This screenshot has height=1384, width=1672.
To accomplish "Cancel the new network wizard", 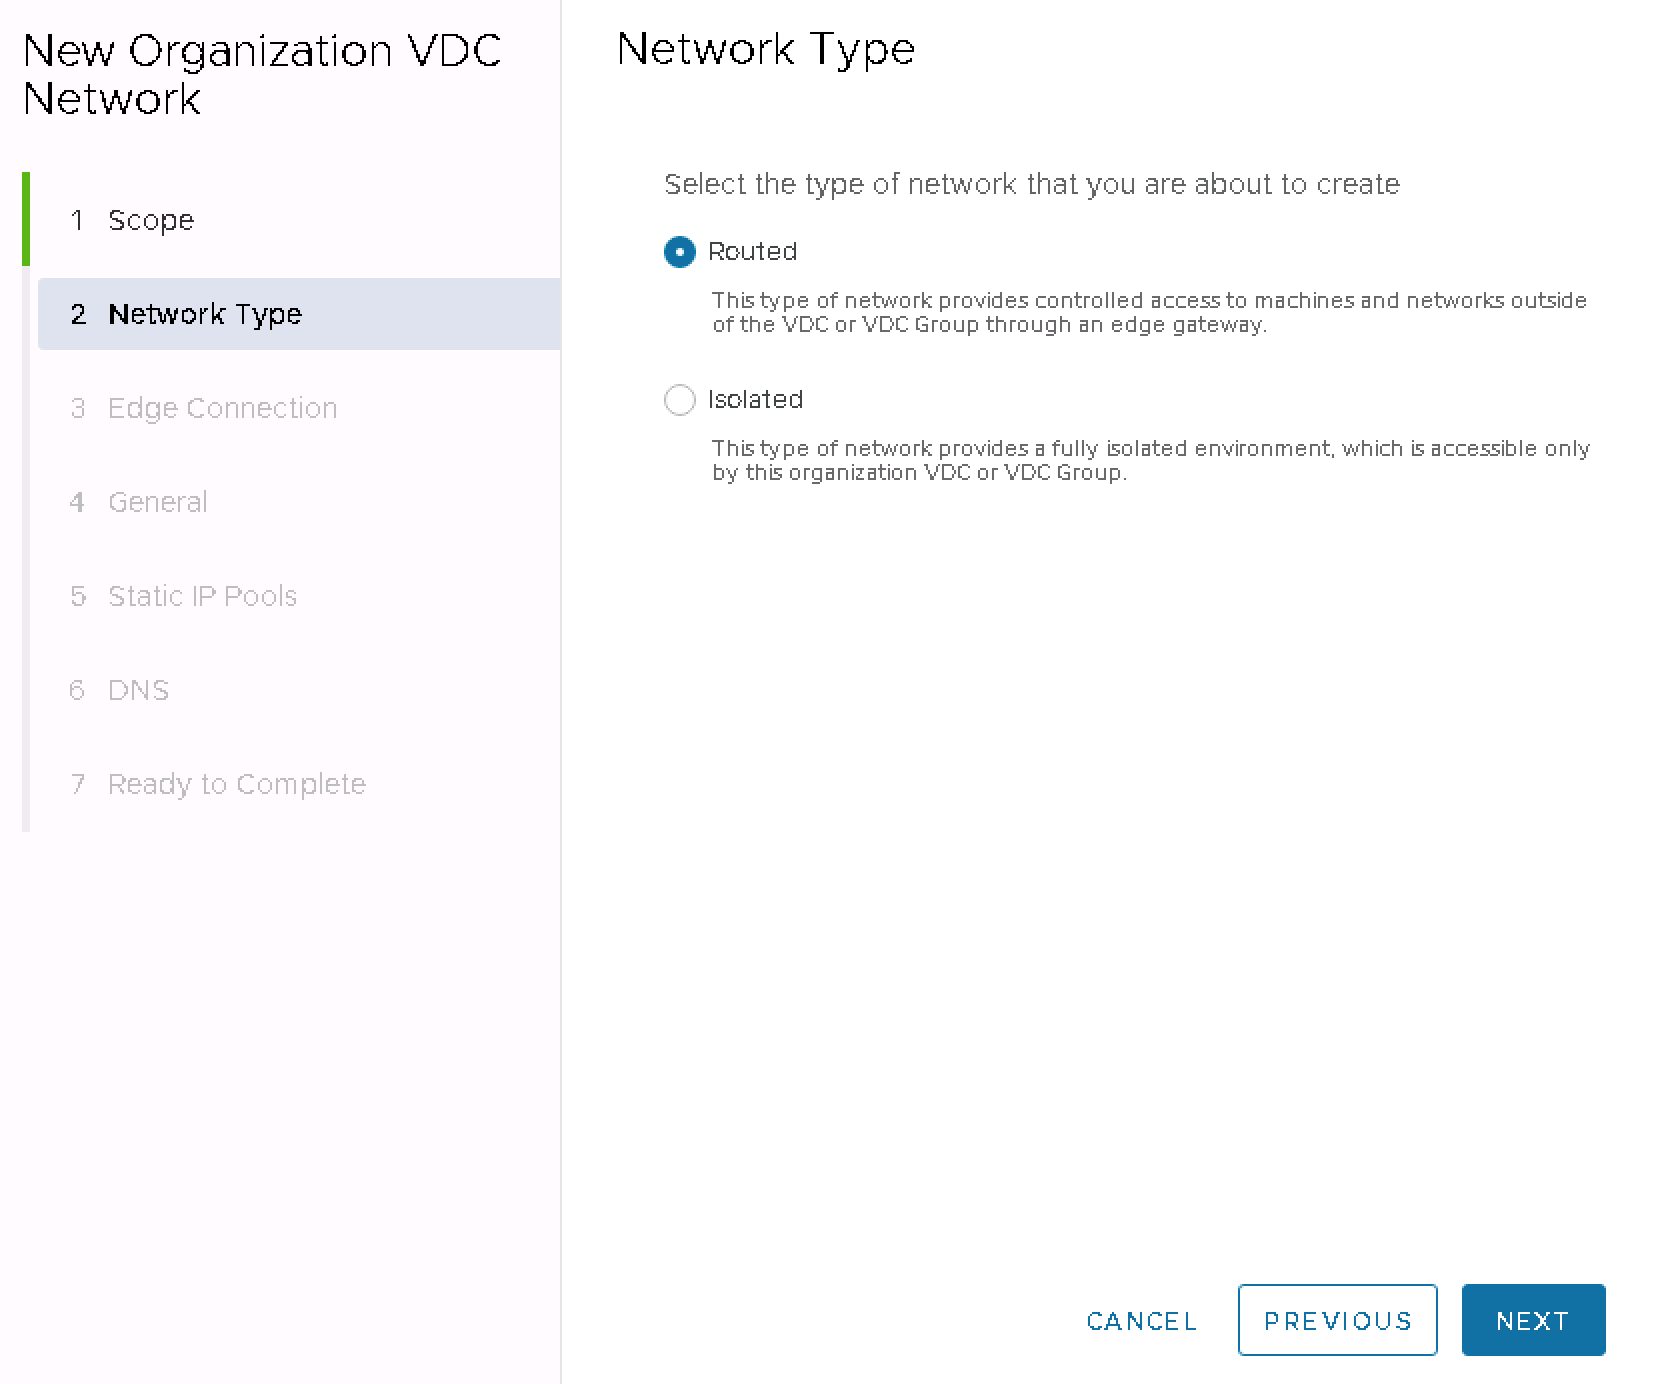I will pos(1141,1321).
